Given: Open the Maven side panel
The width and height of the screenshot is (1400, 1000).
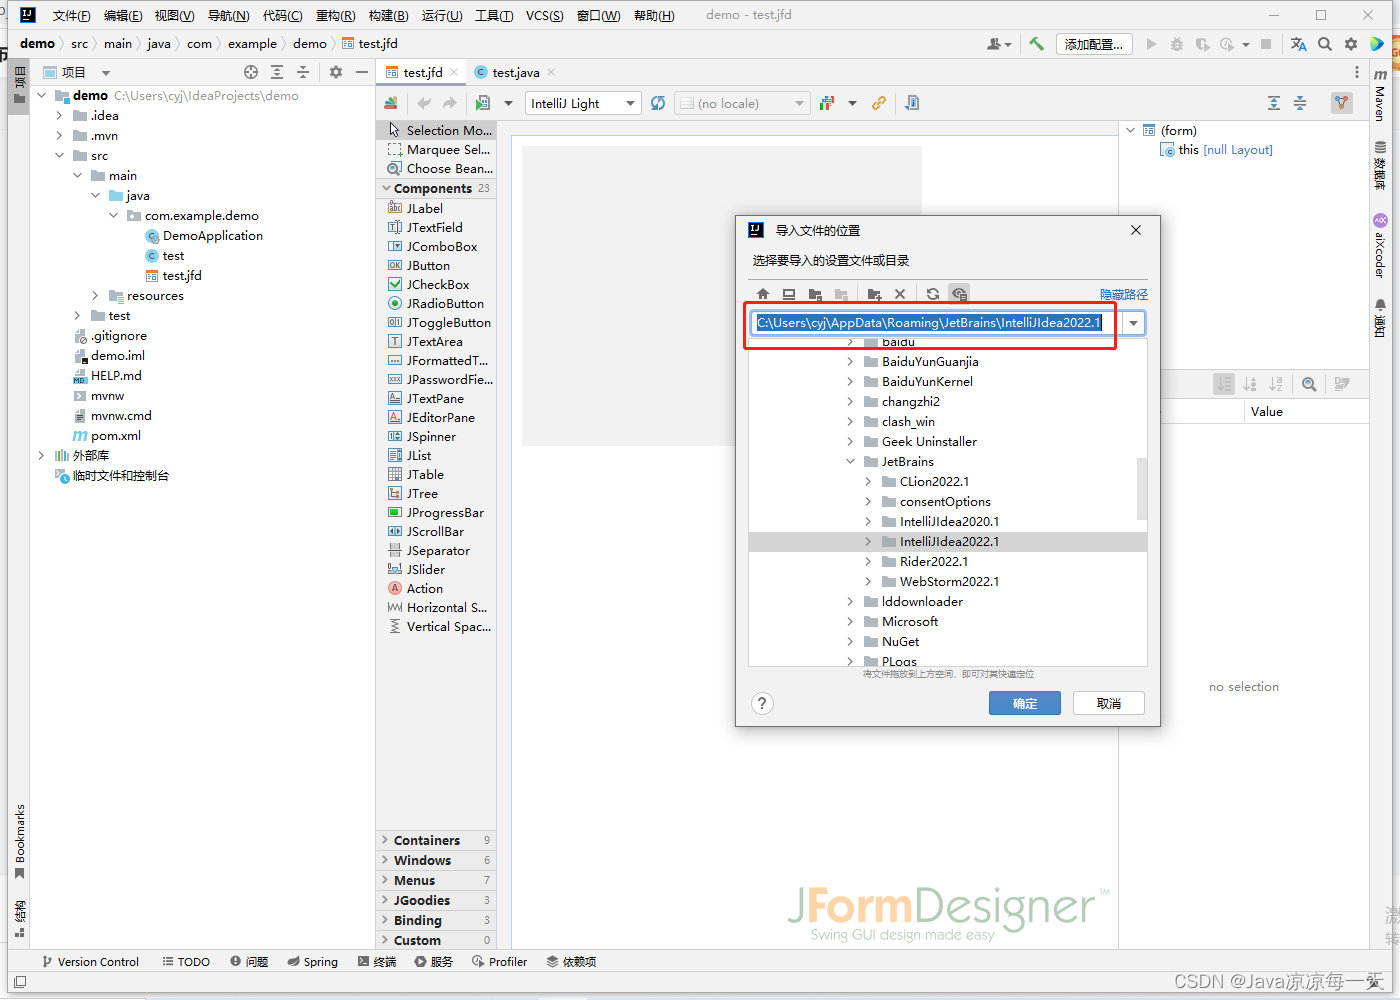Looking at the screenshot, I should coord(1380,95).
